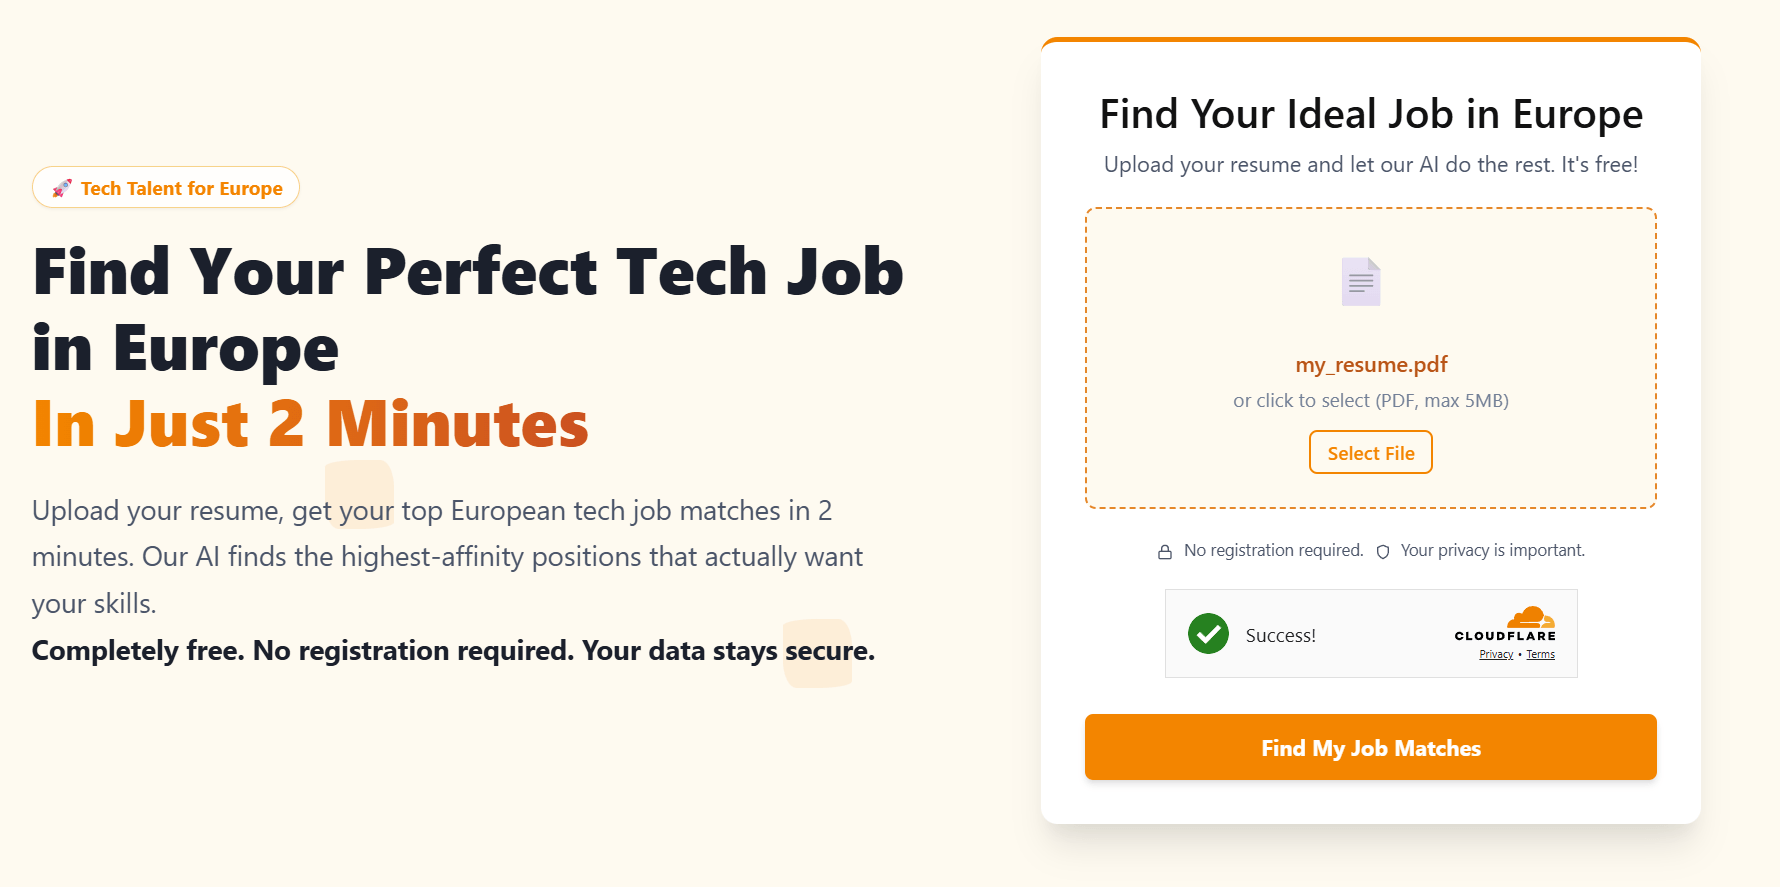Click the Tech Talent for Europe badge
1780x887 pixels.
[x=166, y=188]
